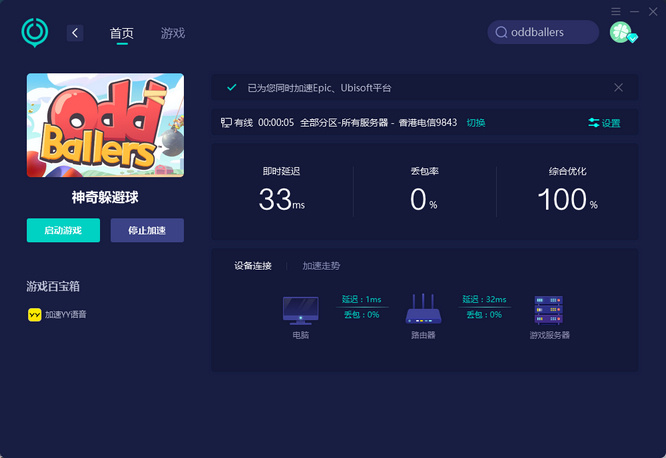Click the checkmark icon in notification bar
Viewport: 666px width, 458px height.
point(231,88)
